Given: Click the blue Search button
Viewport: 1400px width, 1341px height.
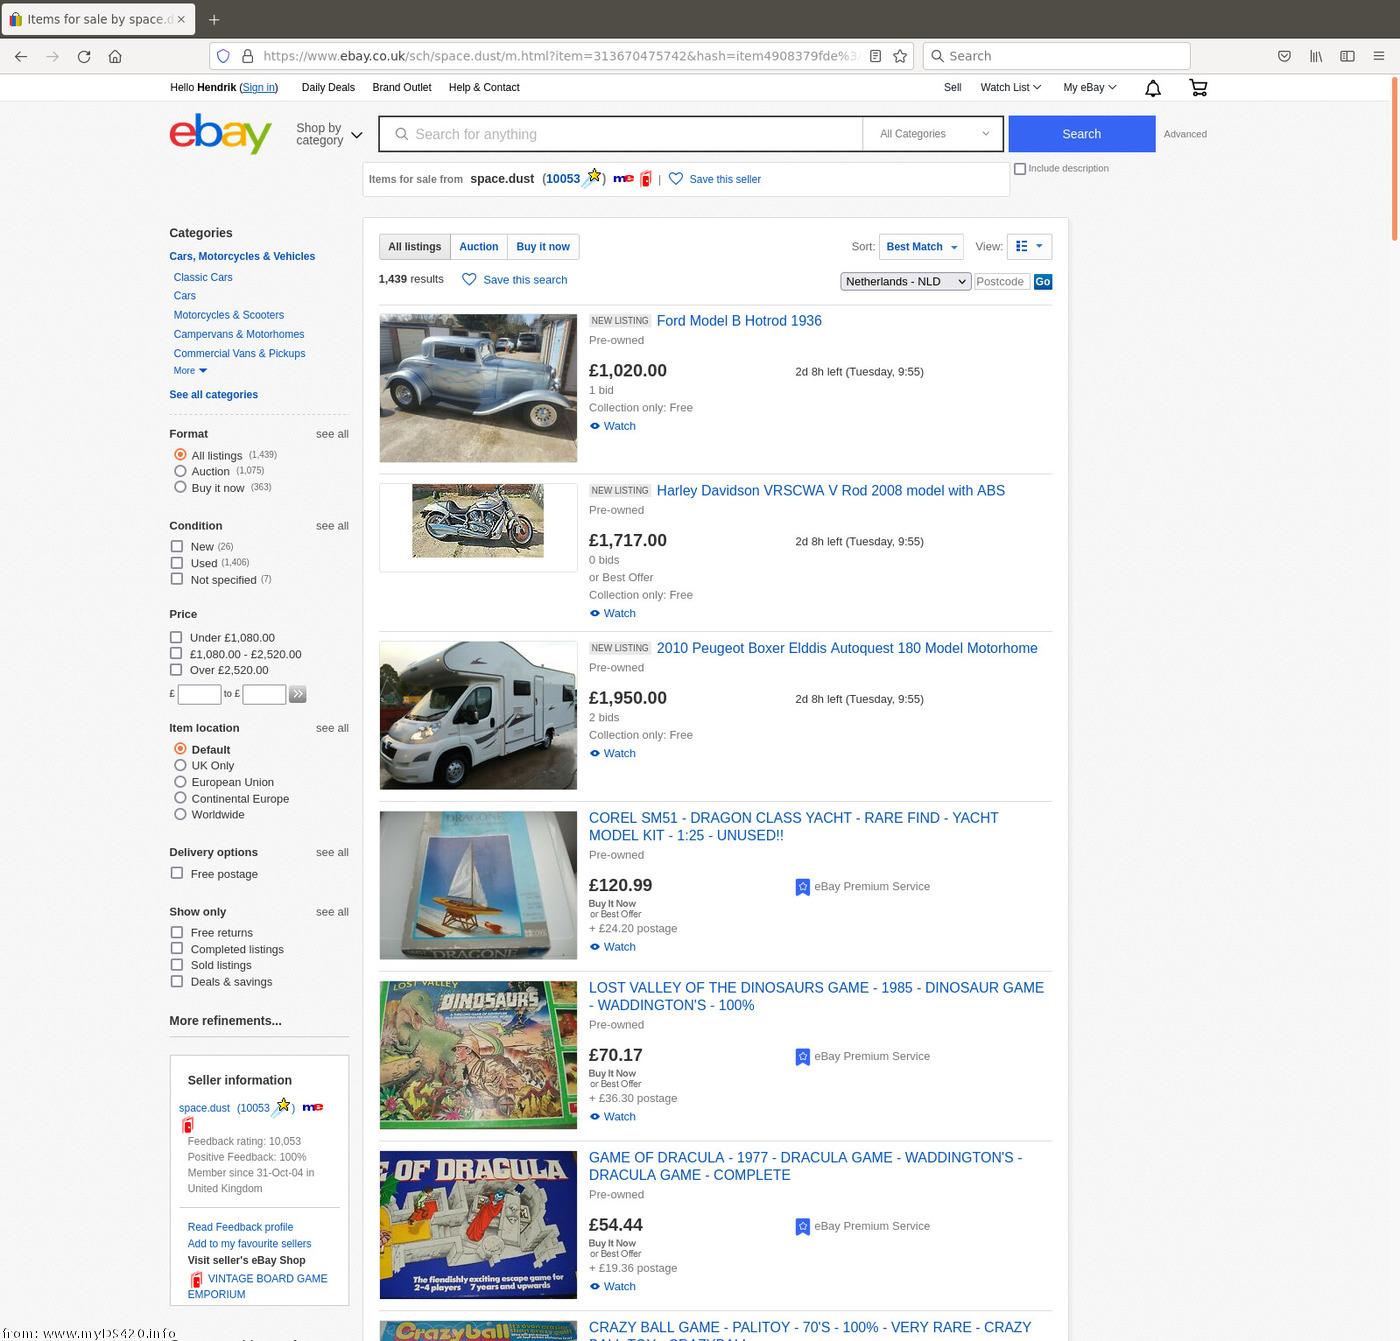Looking at the screenshot, I should tap(1082, 134).
